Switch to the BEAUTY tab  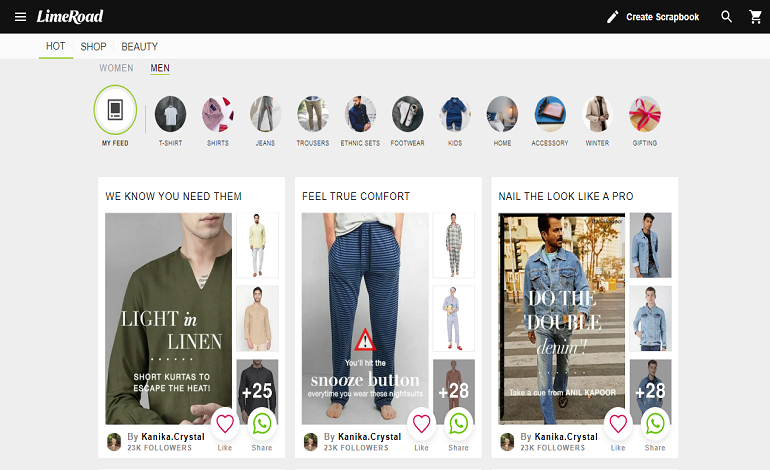click(140, 47)
